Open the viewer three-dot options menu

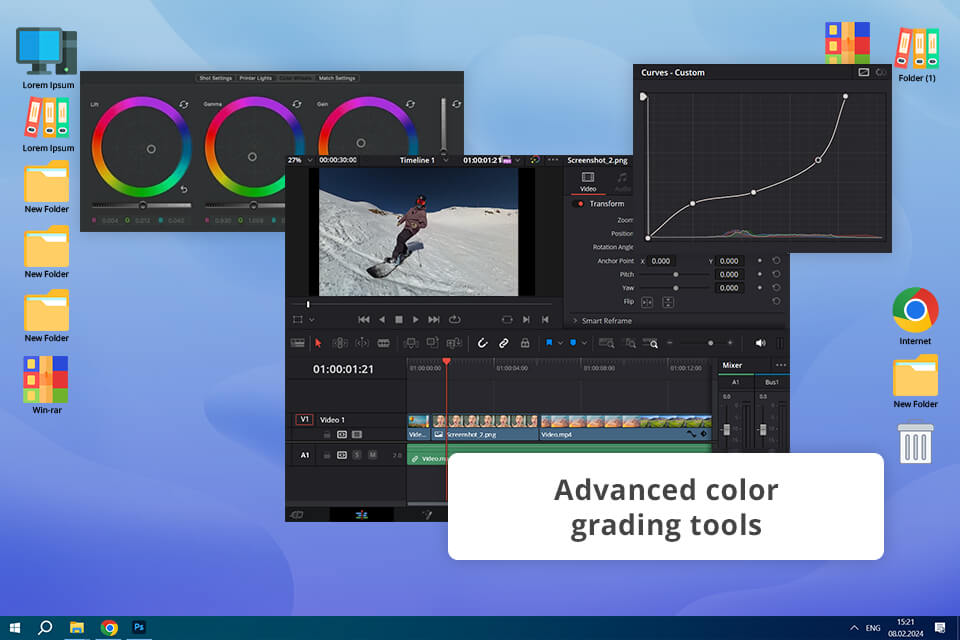(x=553, y=160)
